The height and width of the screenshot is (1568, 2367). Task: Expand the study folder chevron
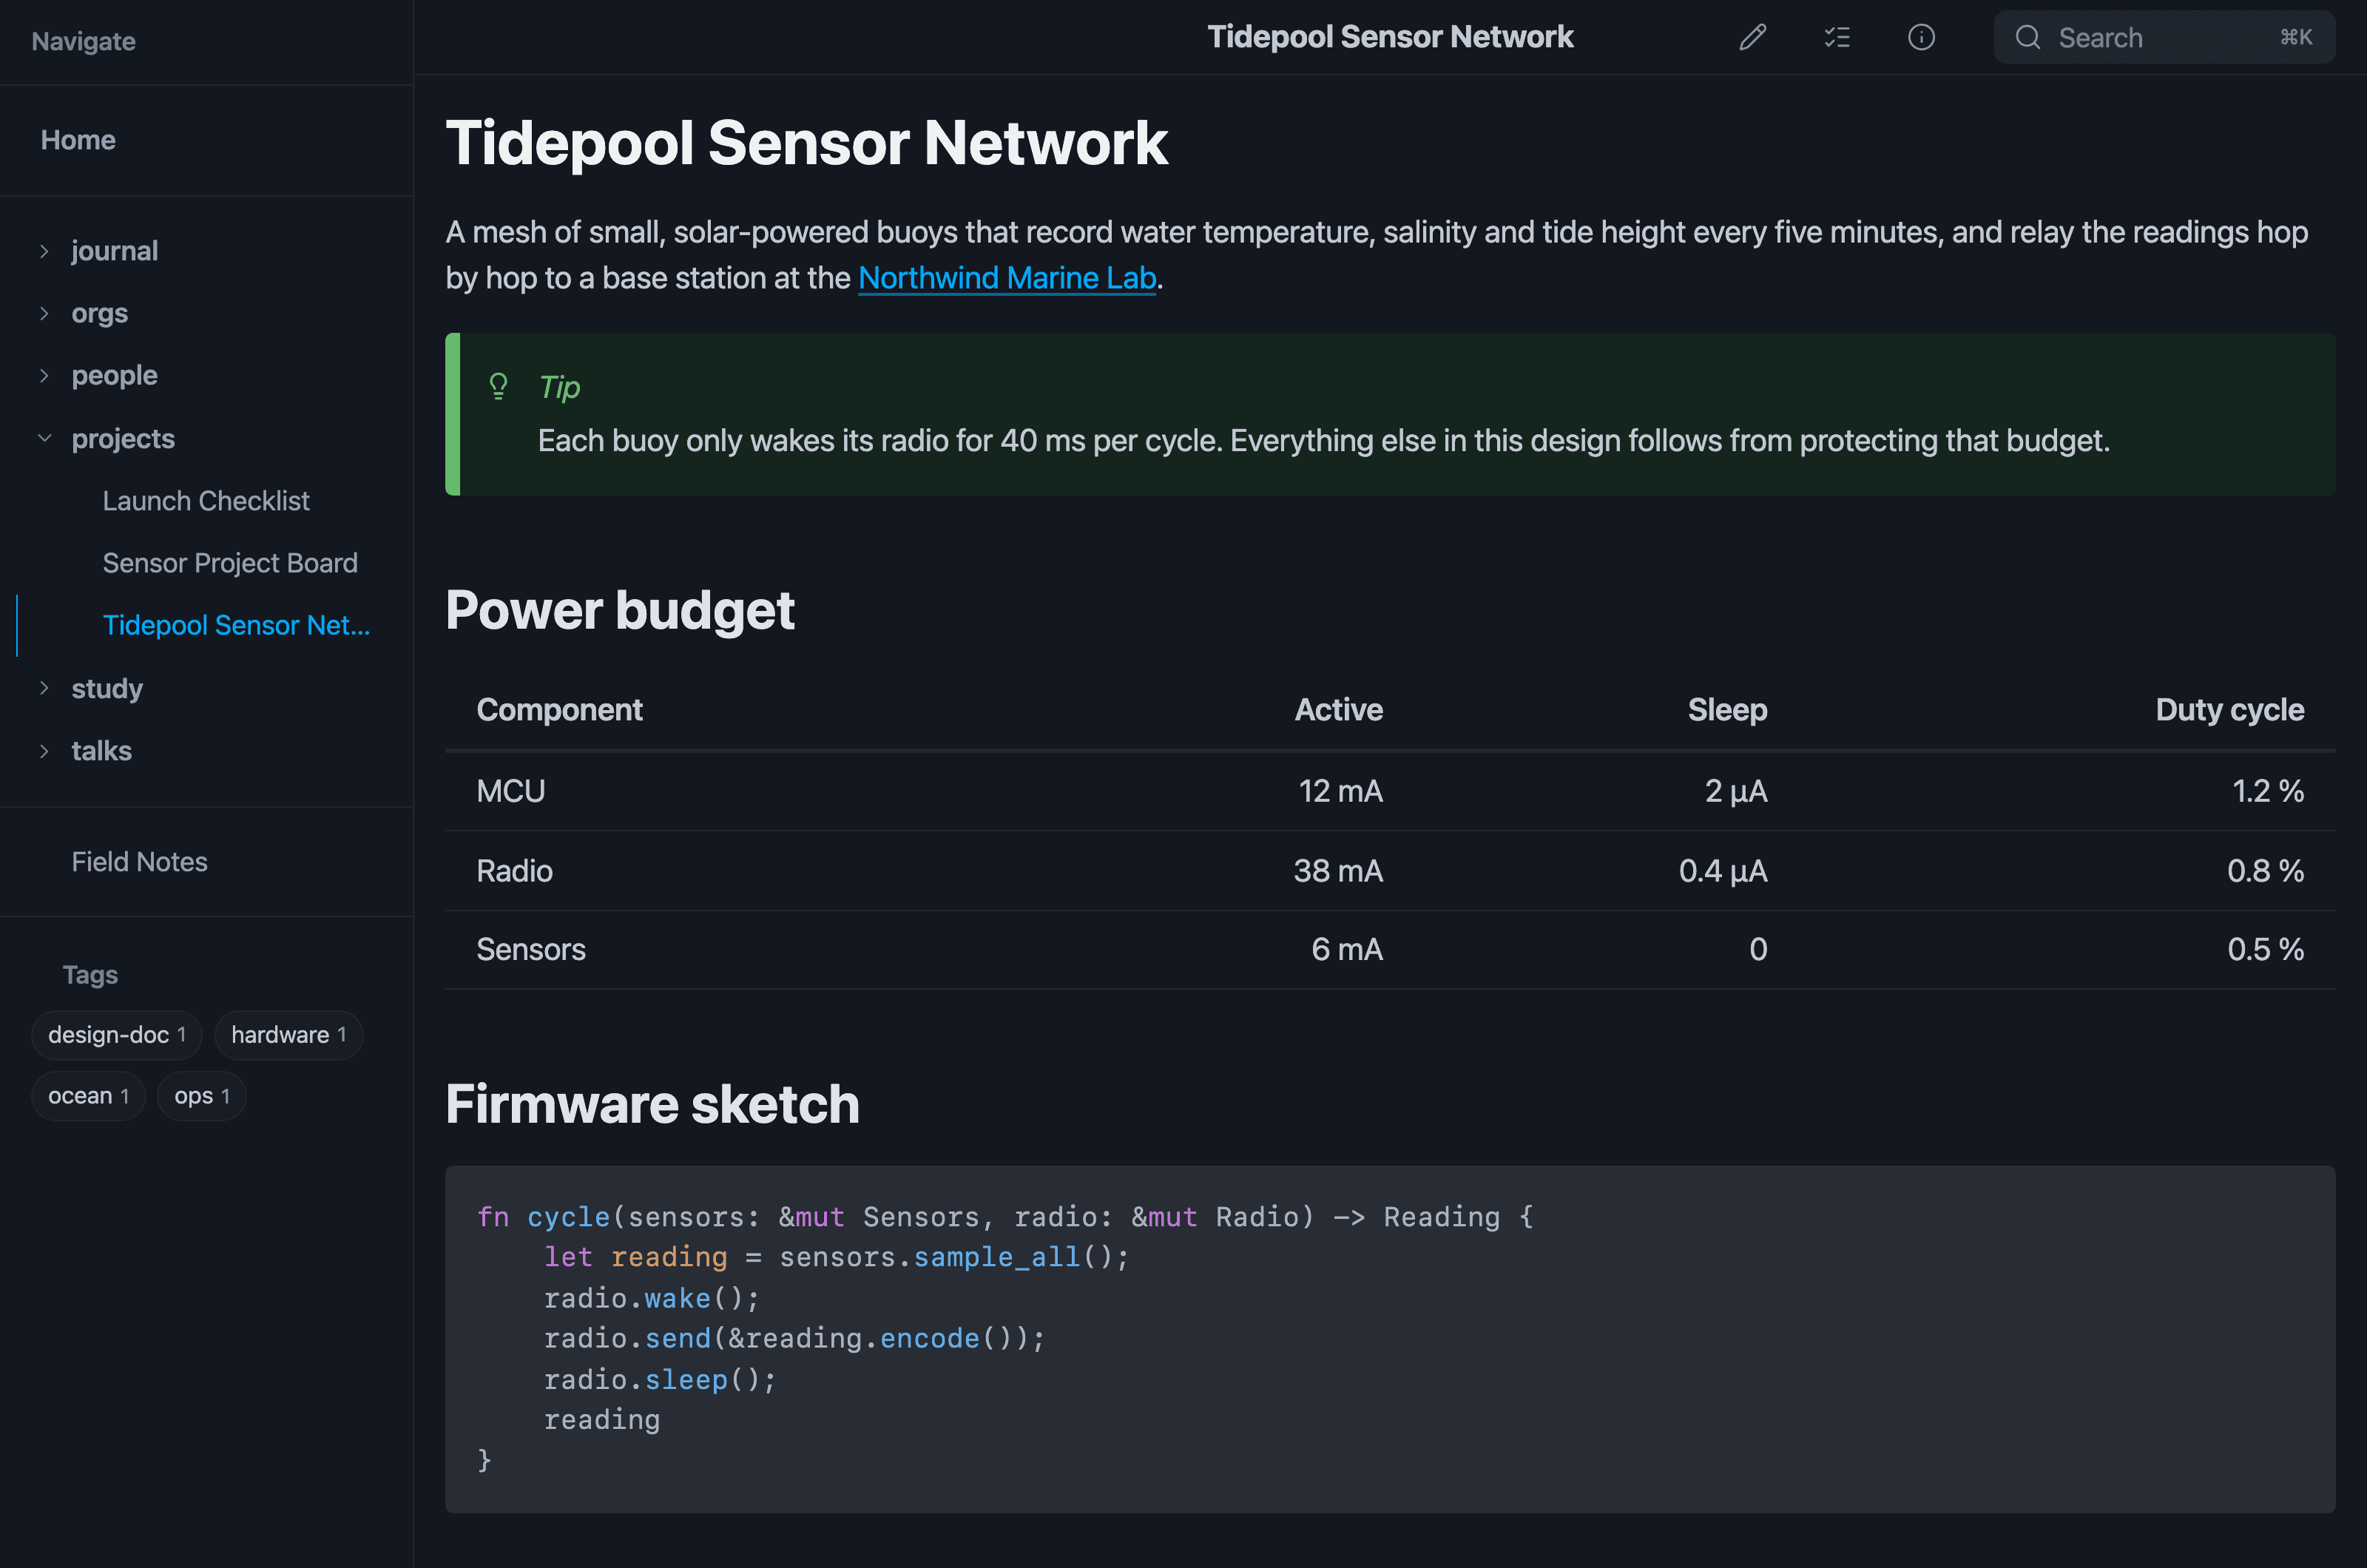pos(44,688)
